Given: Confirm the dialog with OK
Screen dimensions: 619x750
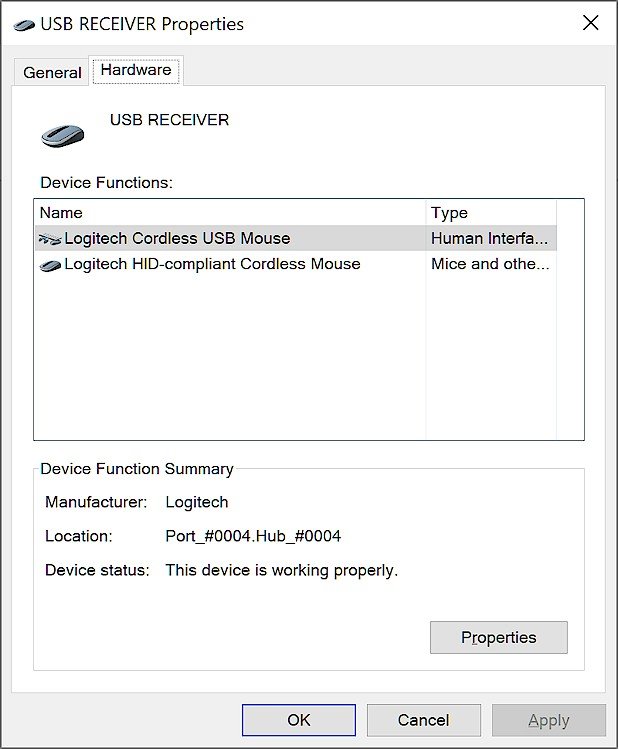Looking at the screenshot, I should (x=298, y=720).
